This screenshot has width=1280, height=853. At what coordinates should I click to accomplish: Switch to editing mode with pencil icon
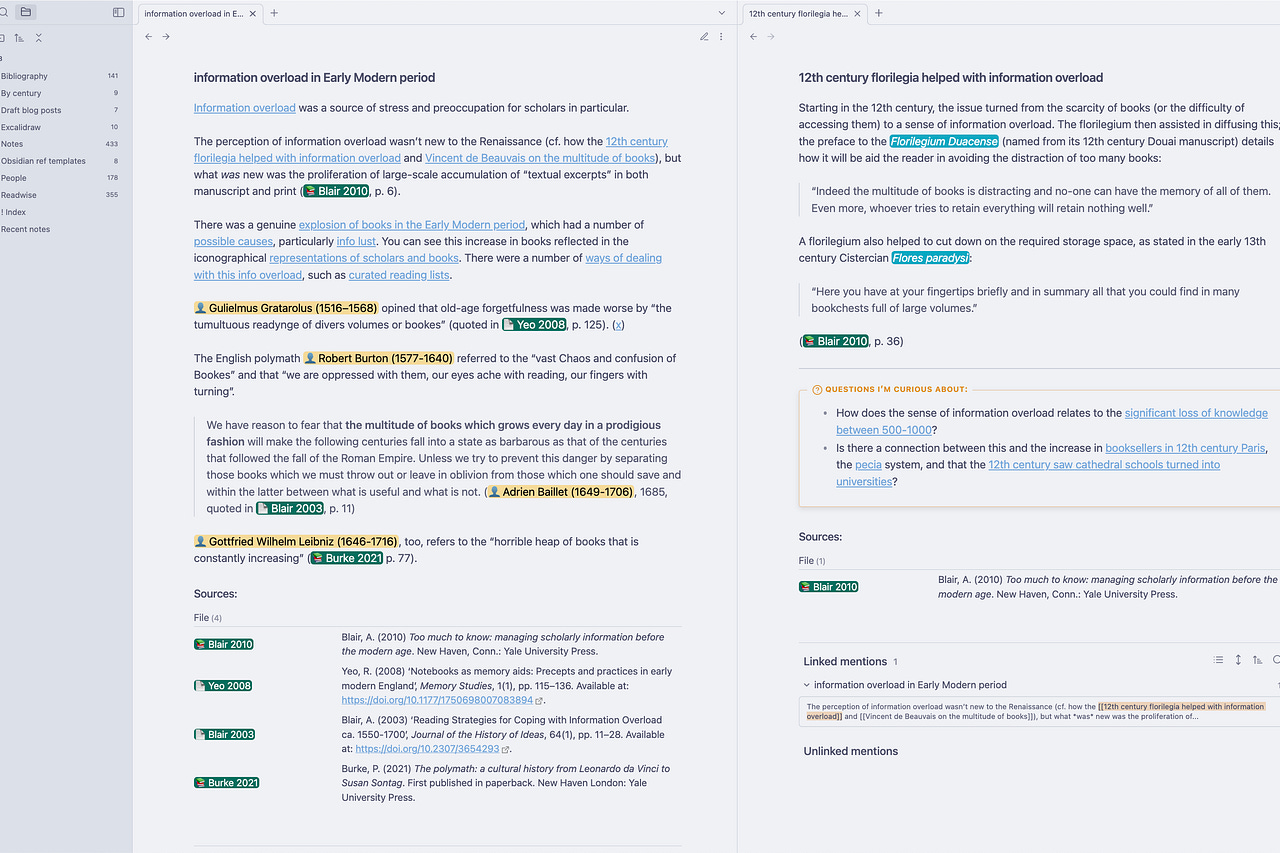click(x=704, y=37)
